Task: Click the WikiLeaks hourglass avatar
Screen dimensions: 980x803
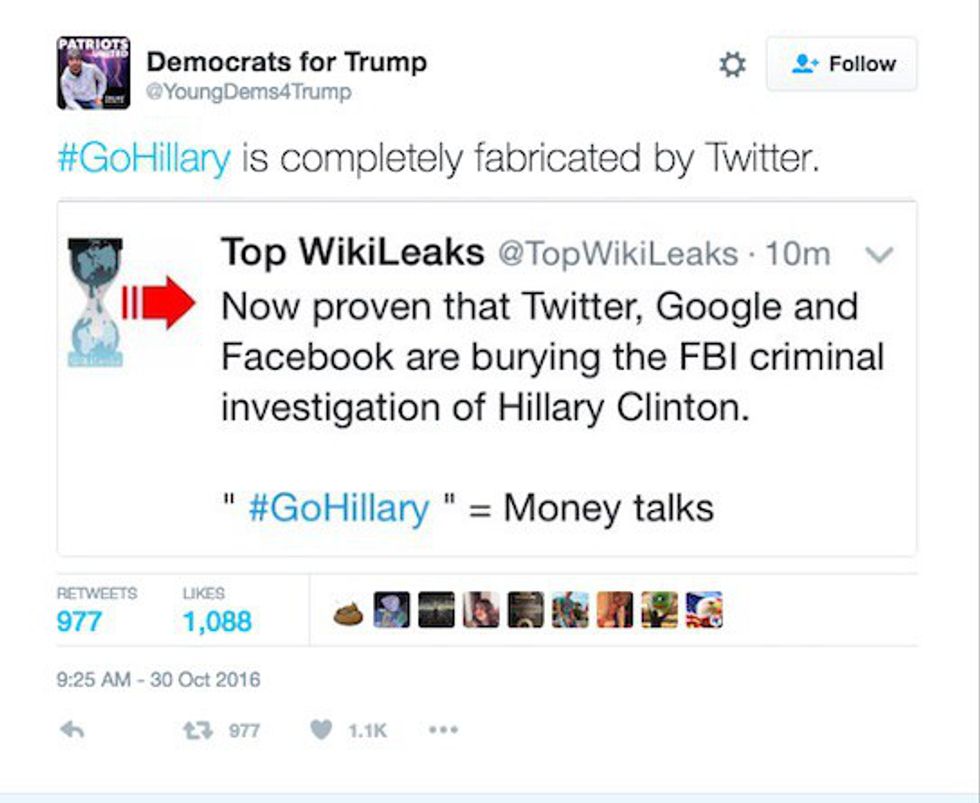Action: (x=97, y=302)
